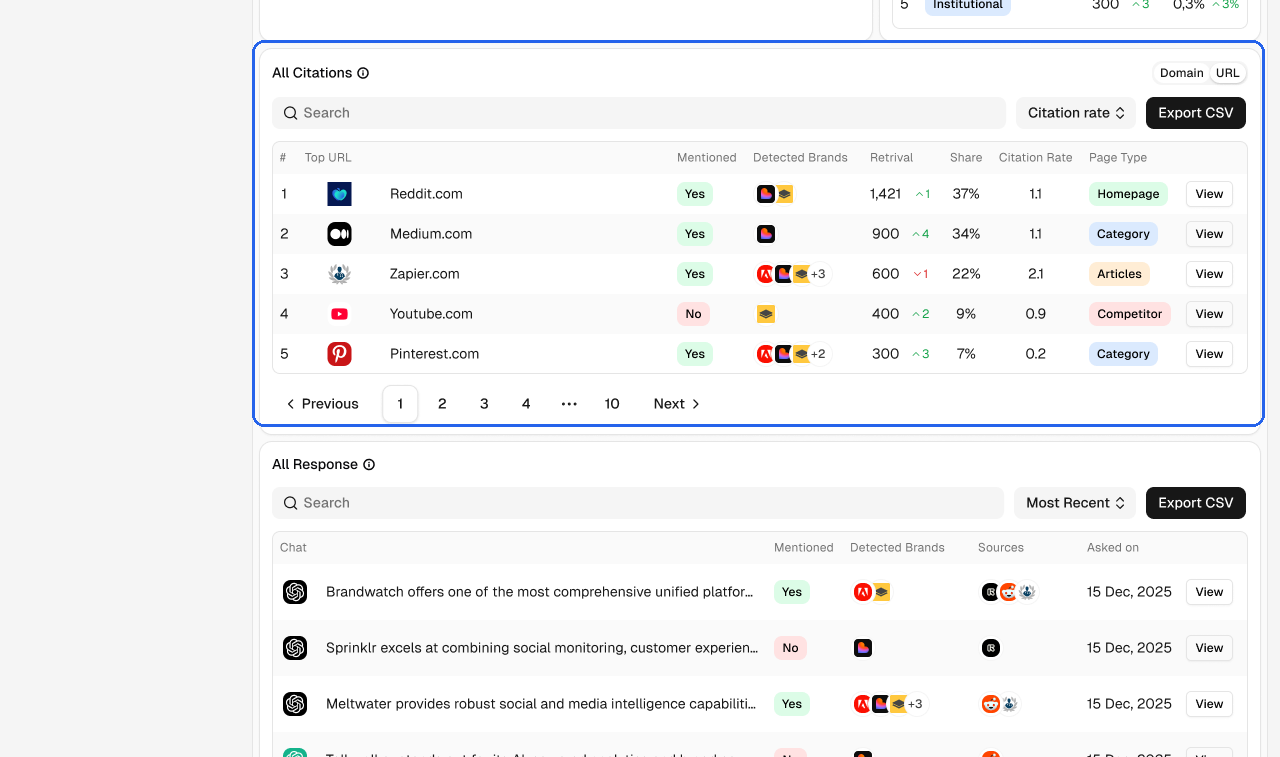1280x757 pixels.
Task: View details for Medium.com citation
Action: pos(1209,234)
